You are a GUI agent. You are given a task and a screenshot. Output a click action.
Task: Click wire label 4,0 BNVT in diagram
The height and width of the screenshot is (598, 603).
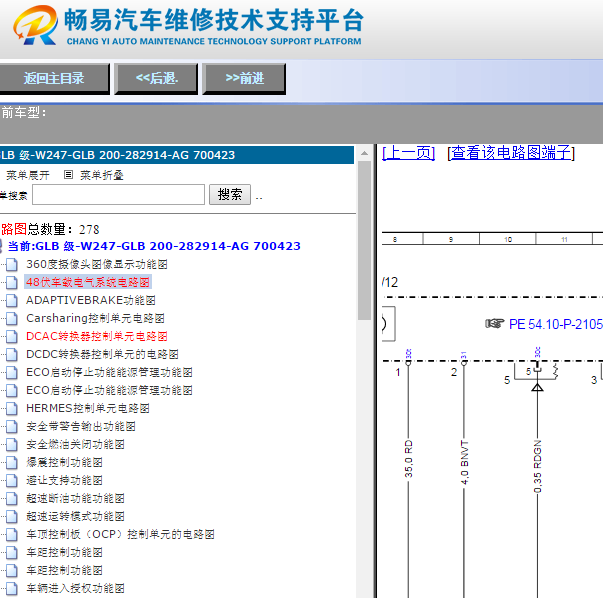pyautogui.click(x=465, y=463)
